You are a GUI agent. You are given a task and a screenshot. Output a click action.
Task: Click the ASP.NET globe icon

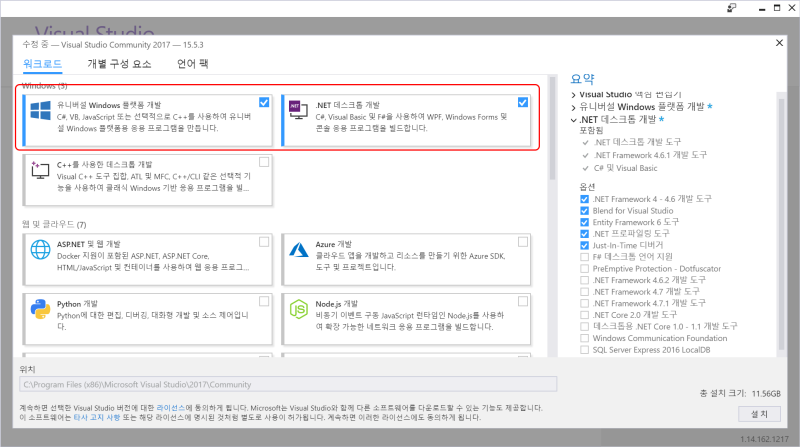pyautogui.click(x=40, y=250)
